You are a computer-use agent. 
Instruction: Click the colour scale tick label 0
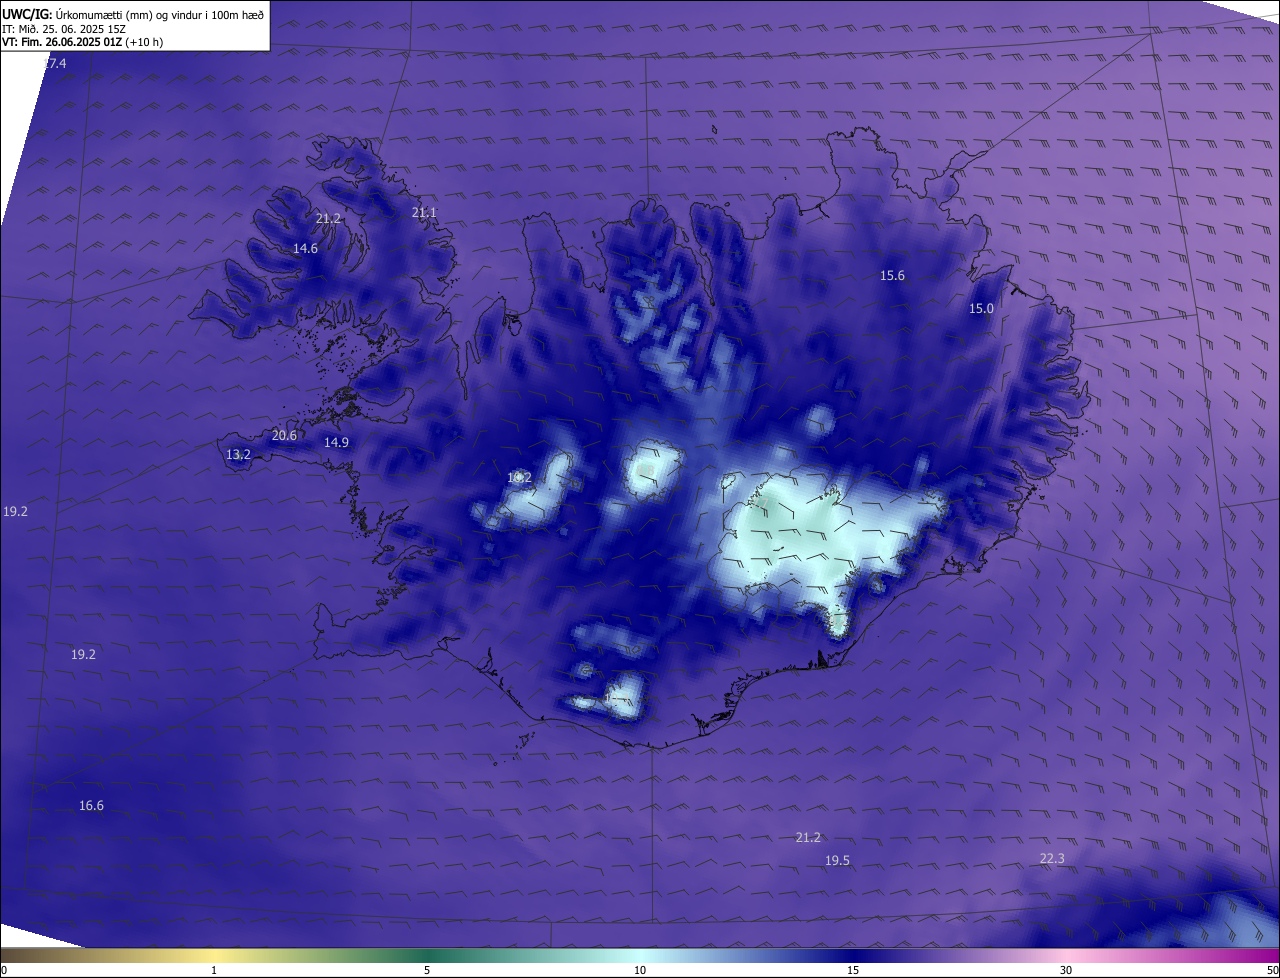(x=3, y=970)
